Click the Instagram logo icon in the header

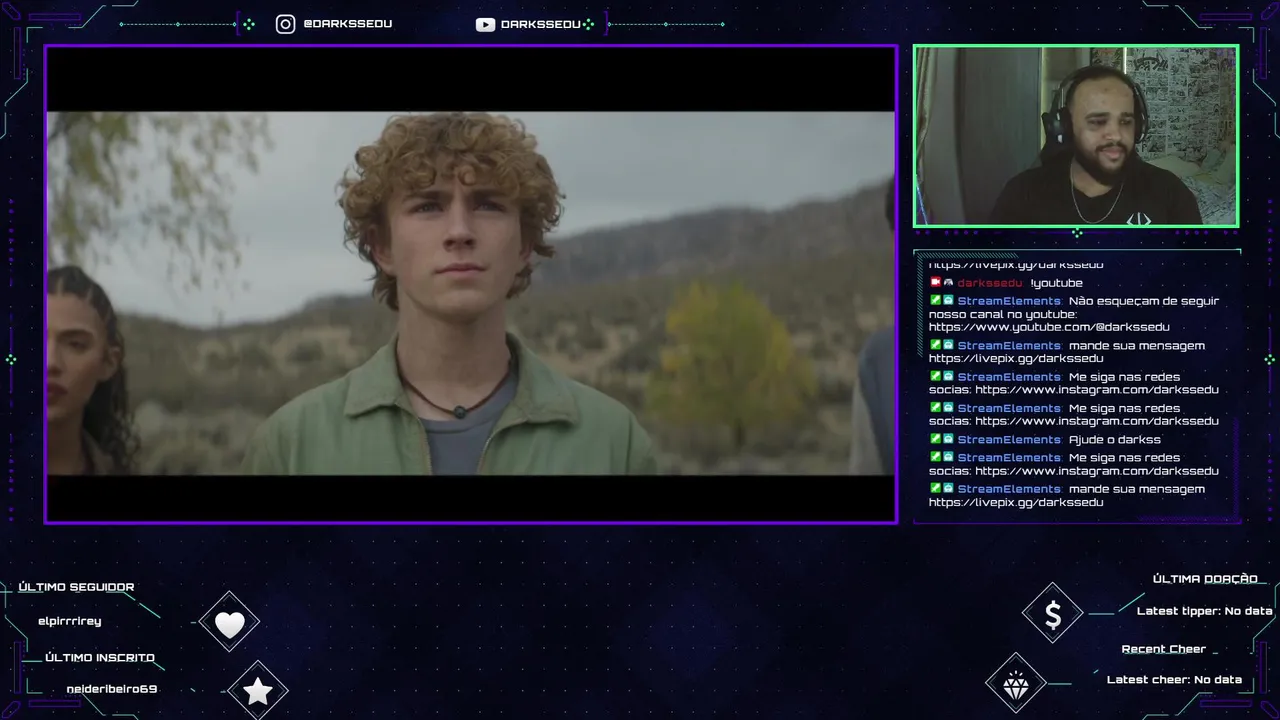click(x=286, y=24)
